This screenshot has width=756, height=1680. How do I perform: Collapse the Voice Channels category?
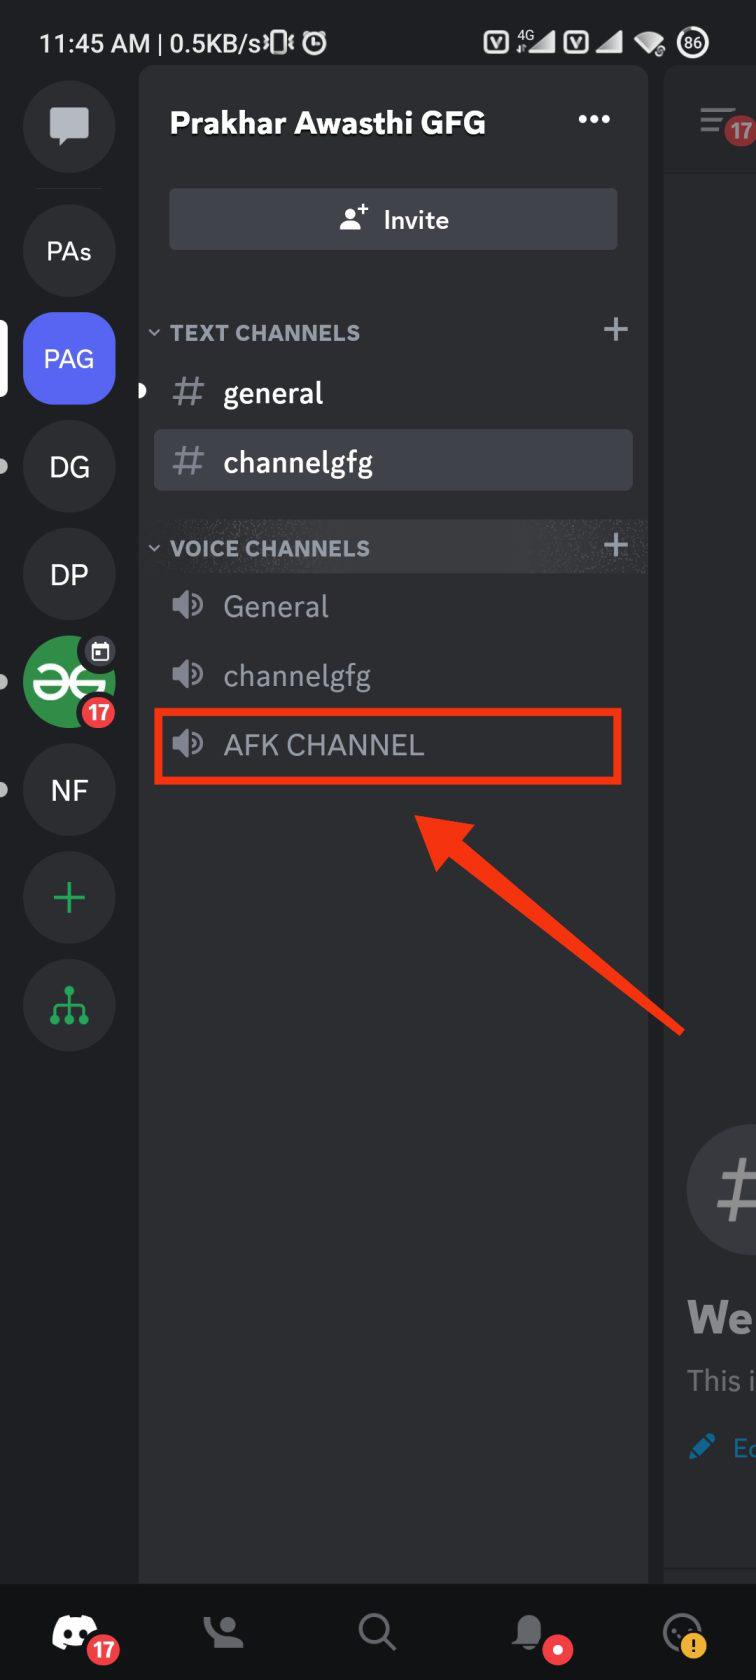point(260,548)
